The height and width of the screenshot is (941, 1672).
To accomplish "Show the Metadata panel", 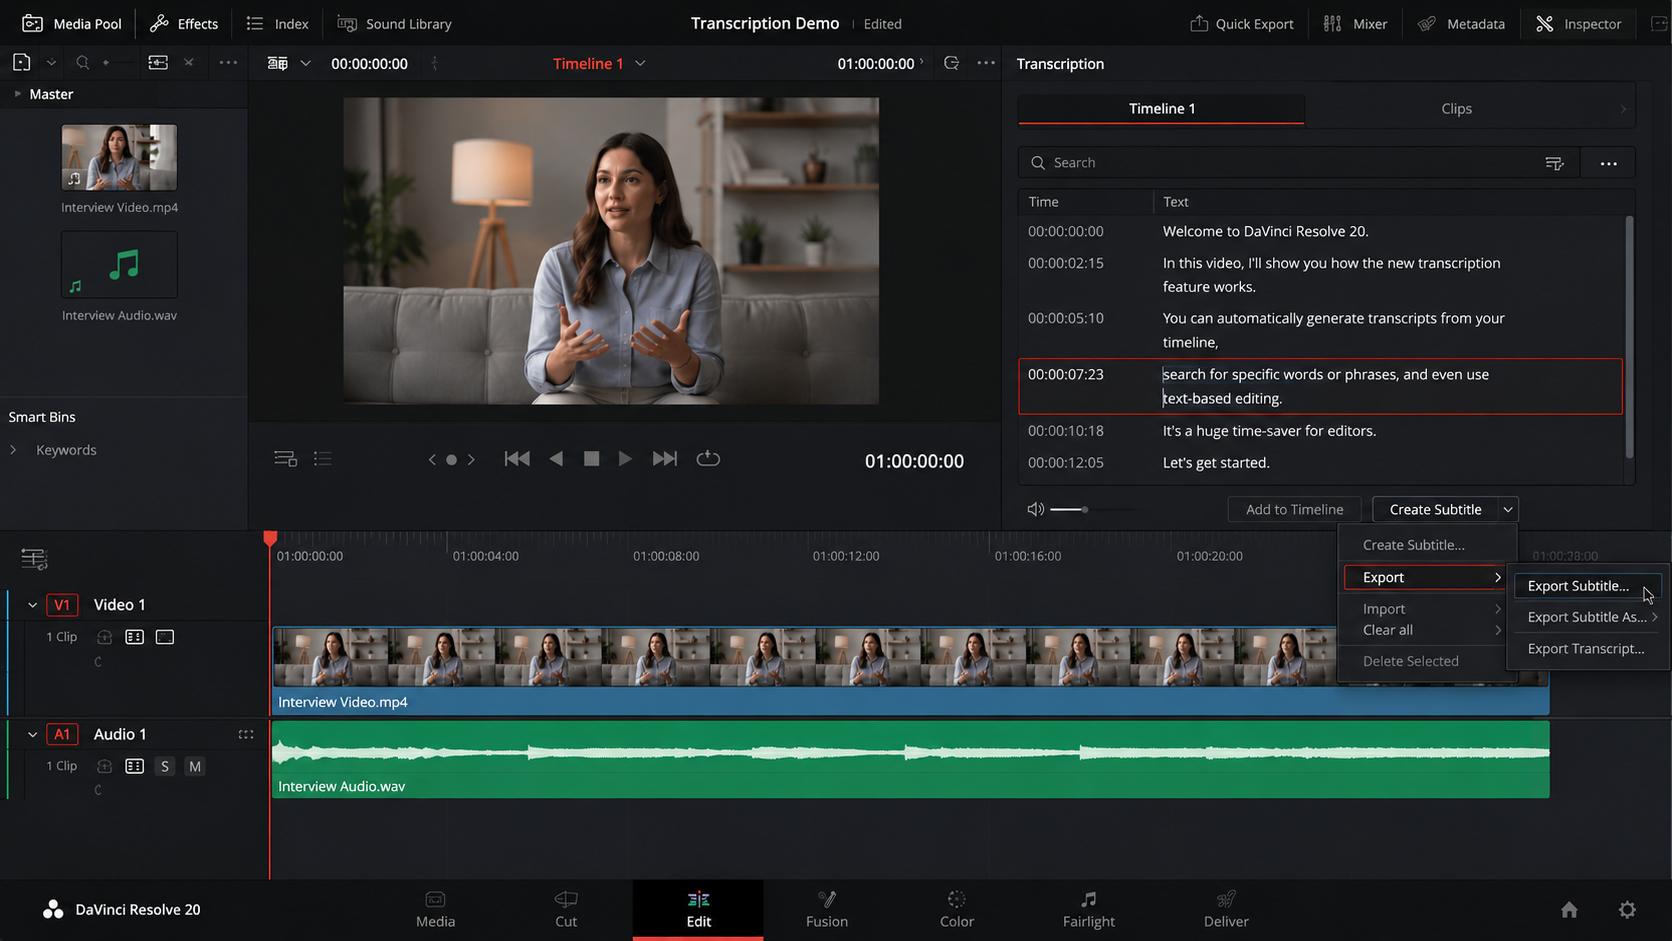I will point(1461,23).
